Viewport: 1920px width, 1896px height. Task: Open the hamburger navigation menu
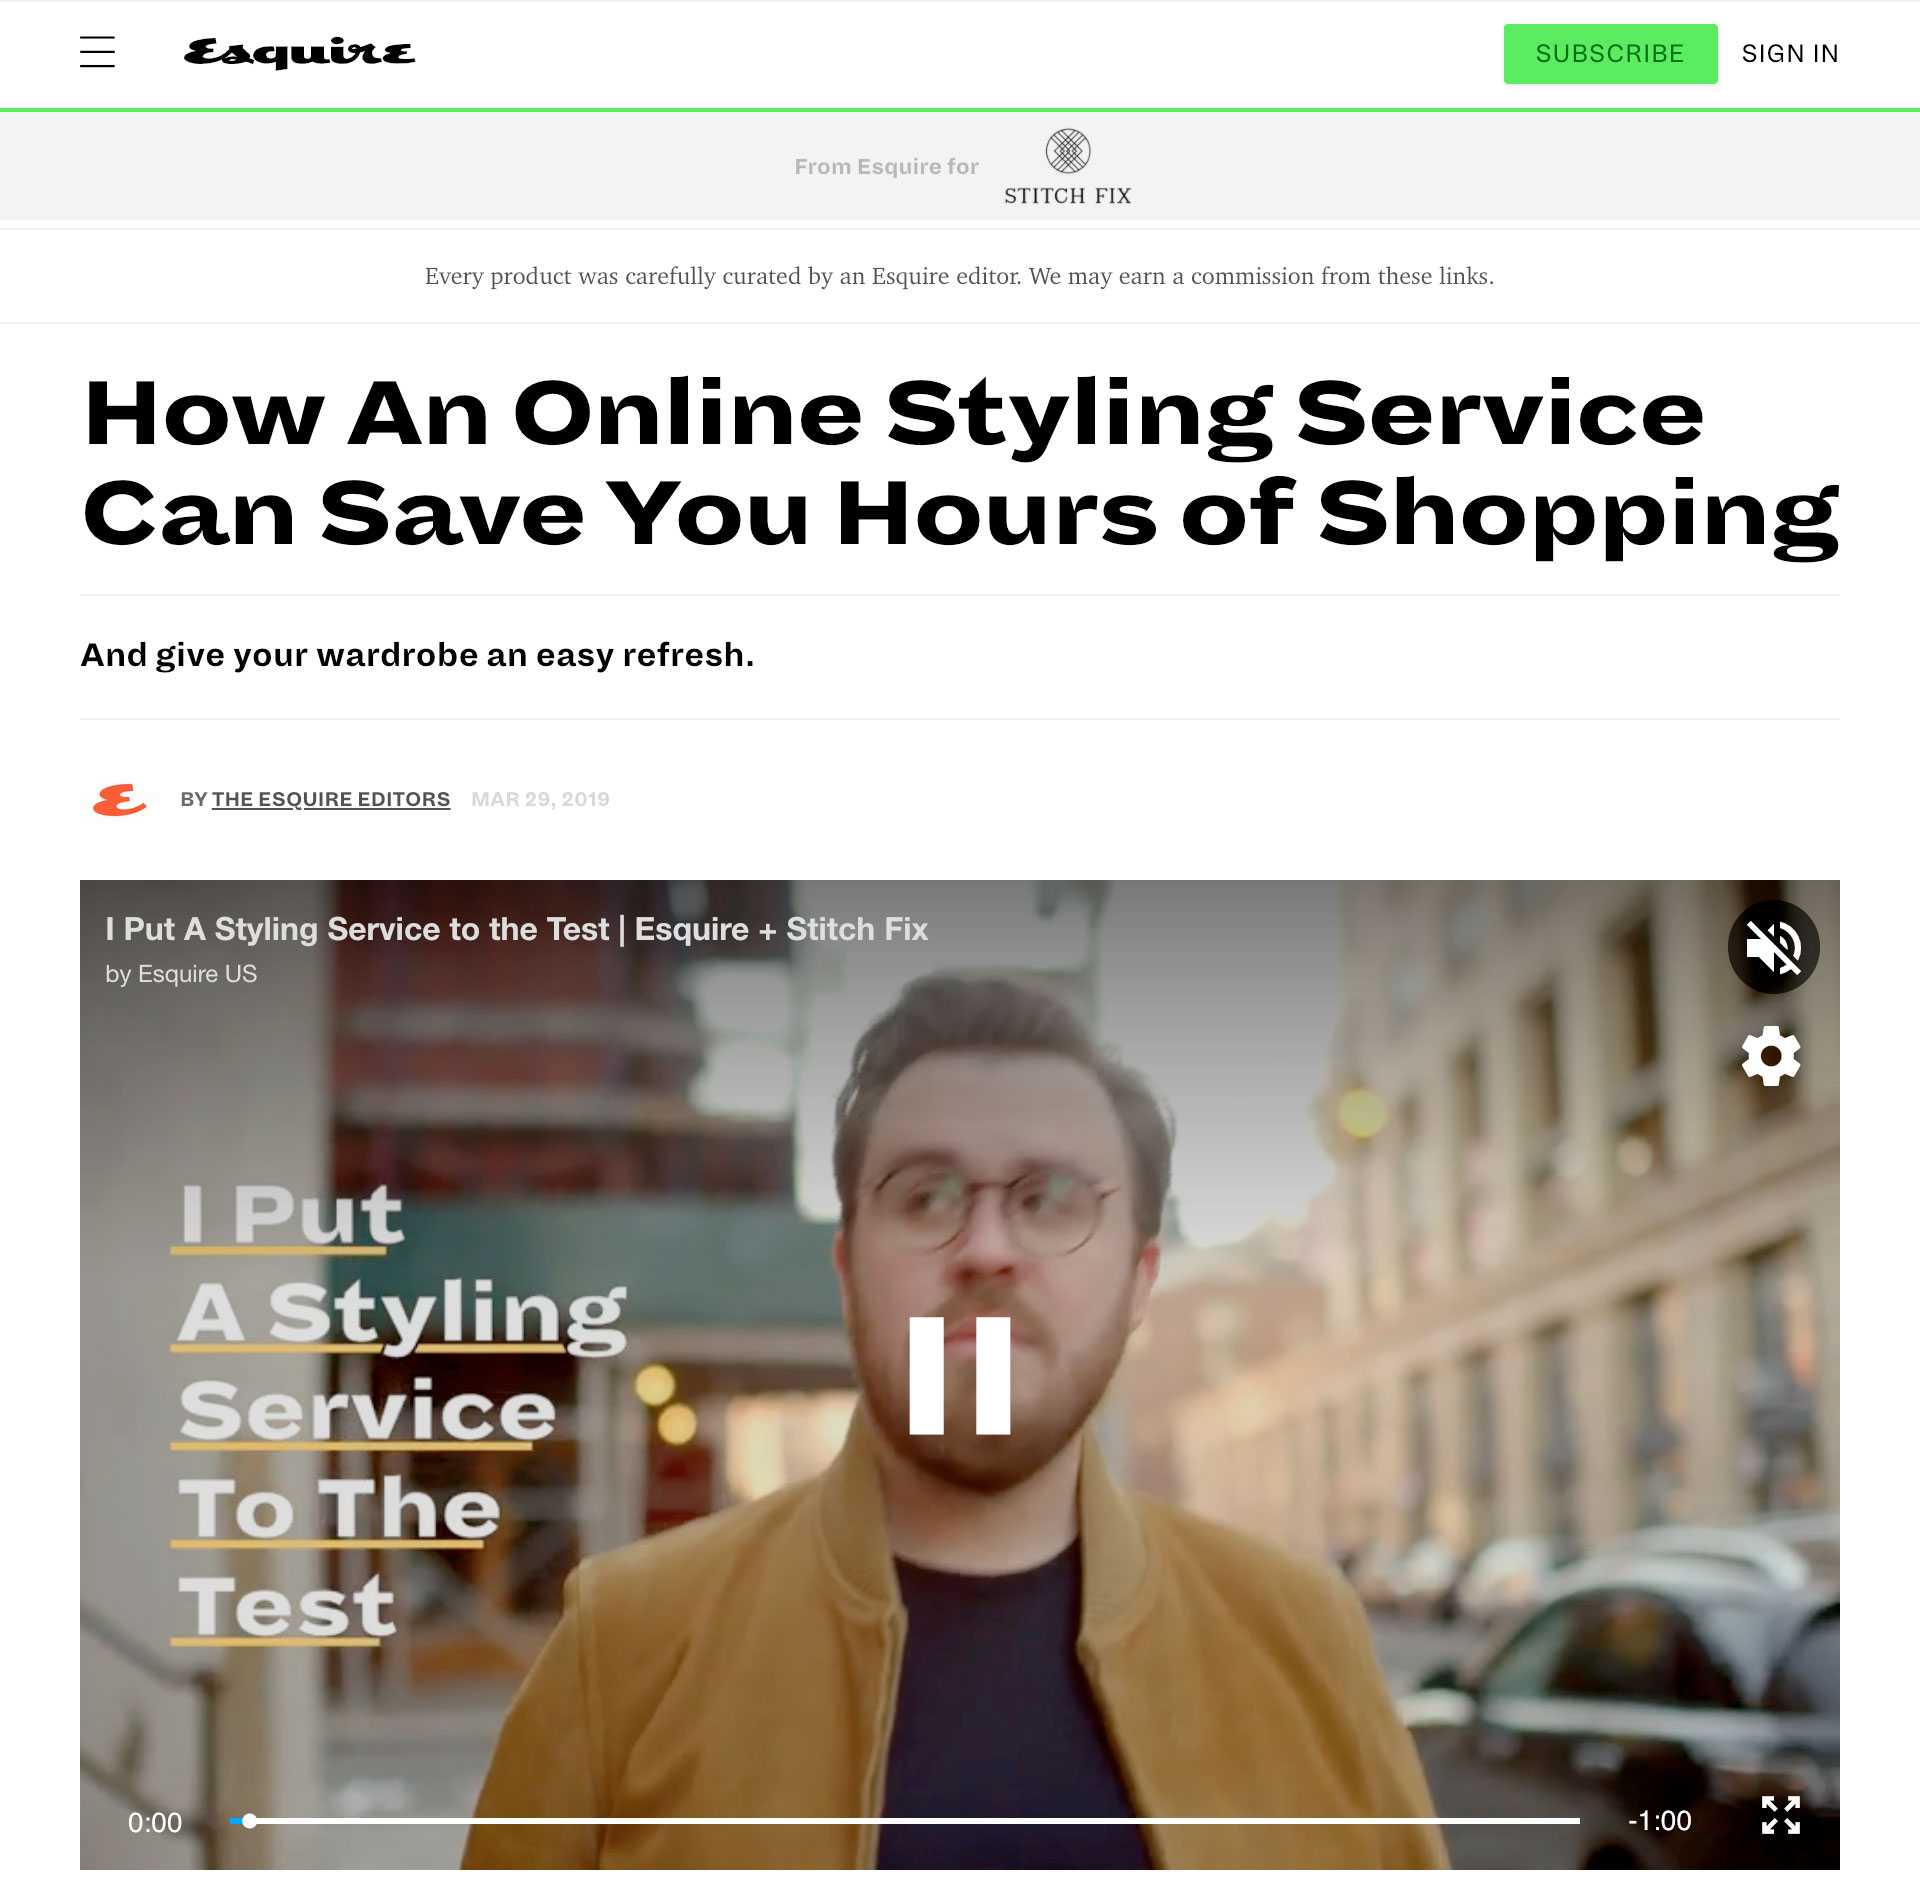[97, 52]
